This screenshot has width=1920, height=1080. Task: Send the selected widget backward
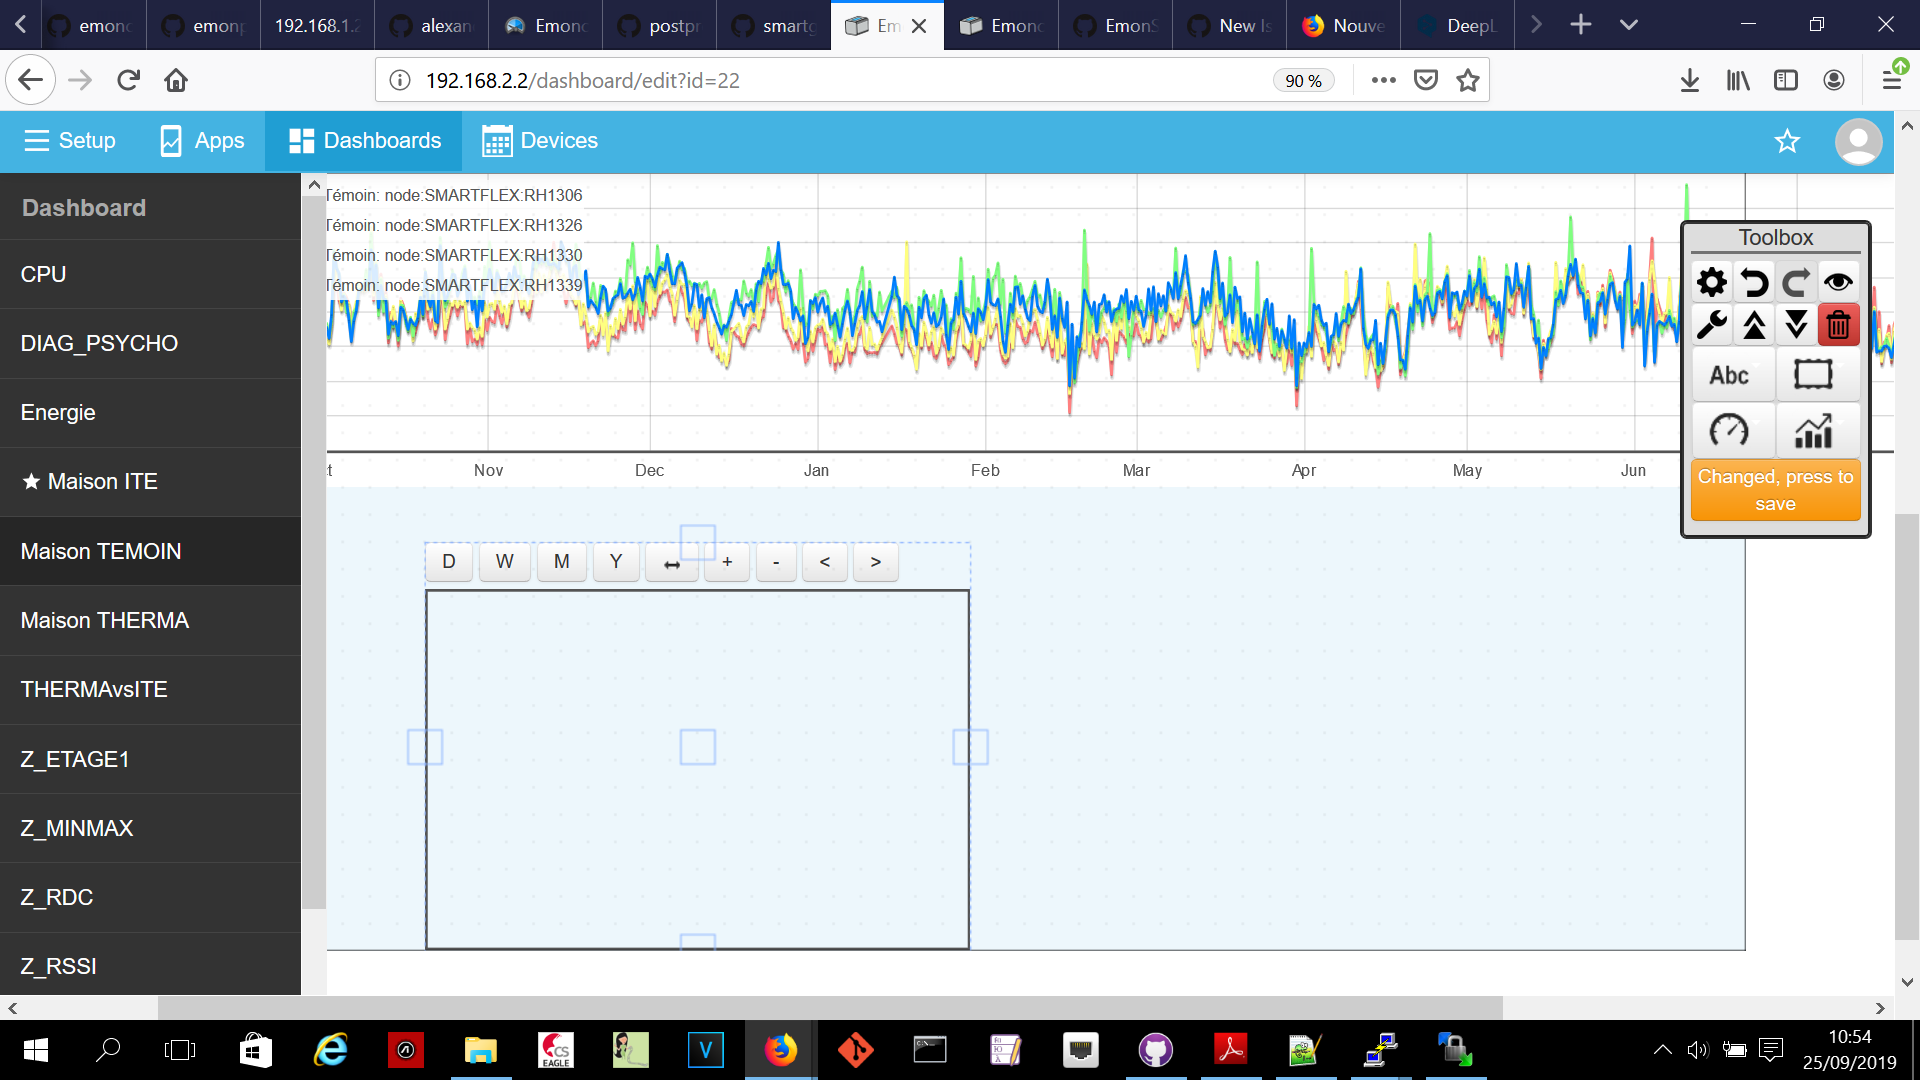coord(1796,324)
